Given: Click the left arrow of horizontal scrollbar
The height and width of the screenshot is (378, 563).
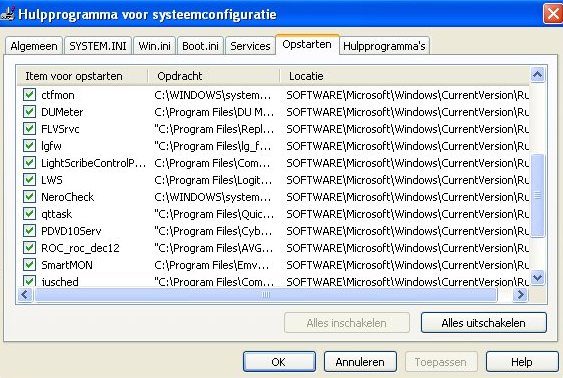Looking at the screenshot, I should [25, 295].
